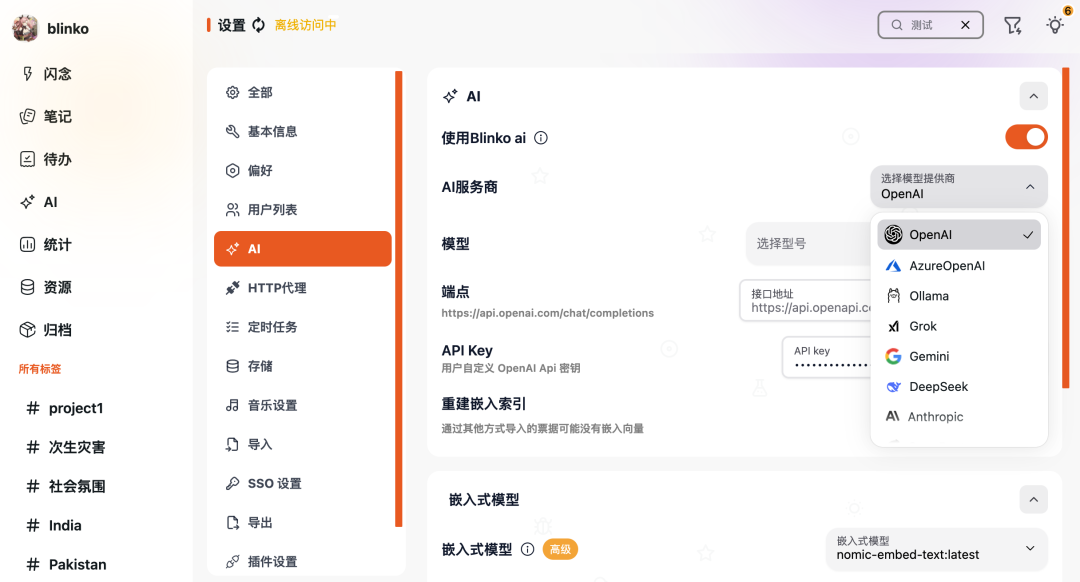Open HTTP代理 proxy settings

coord(302,288)
